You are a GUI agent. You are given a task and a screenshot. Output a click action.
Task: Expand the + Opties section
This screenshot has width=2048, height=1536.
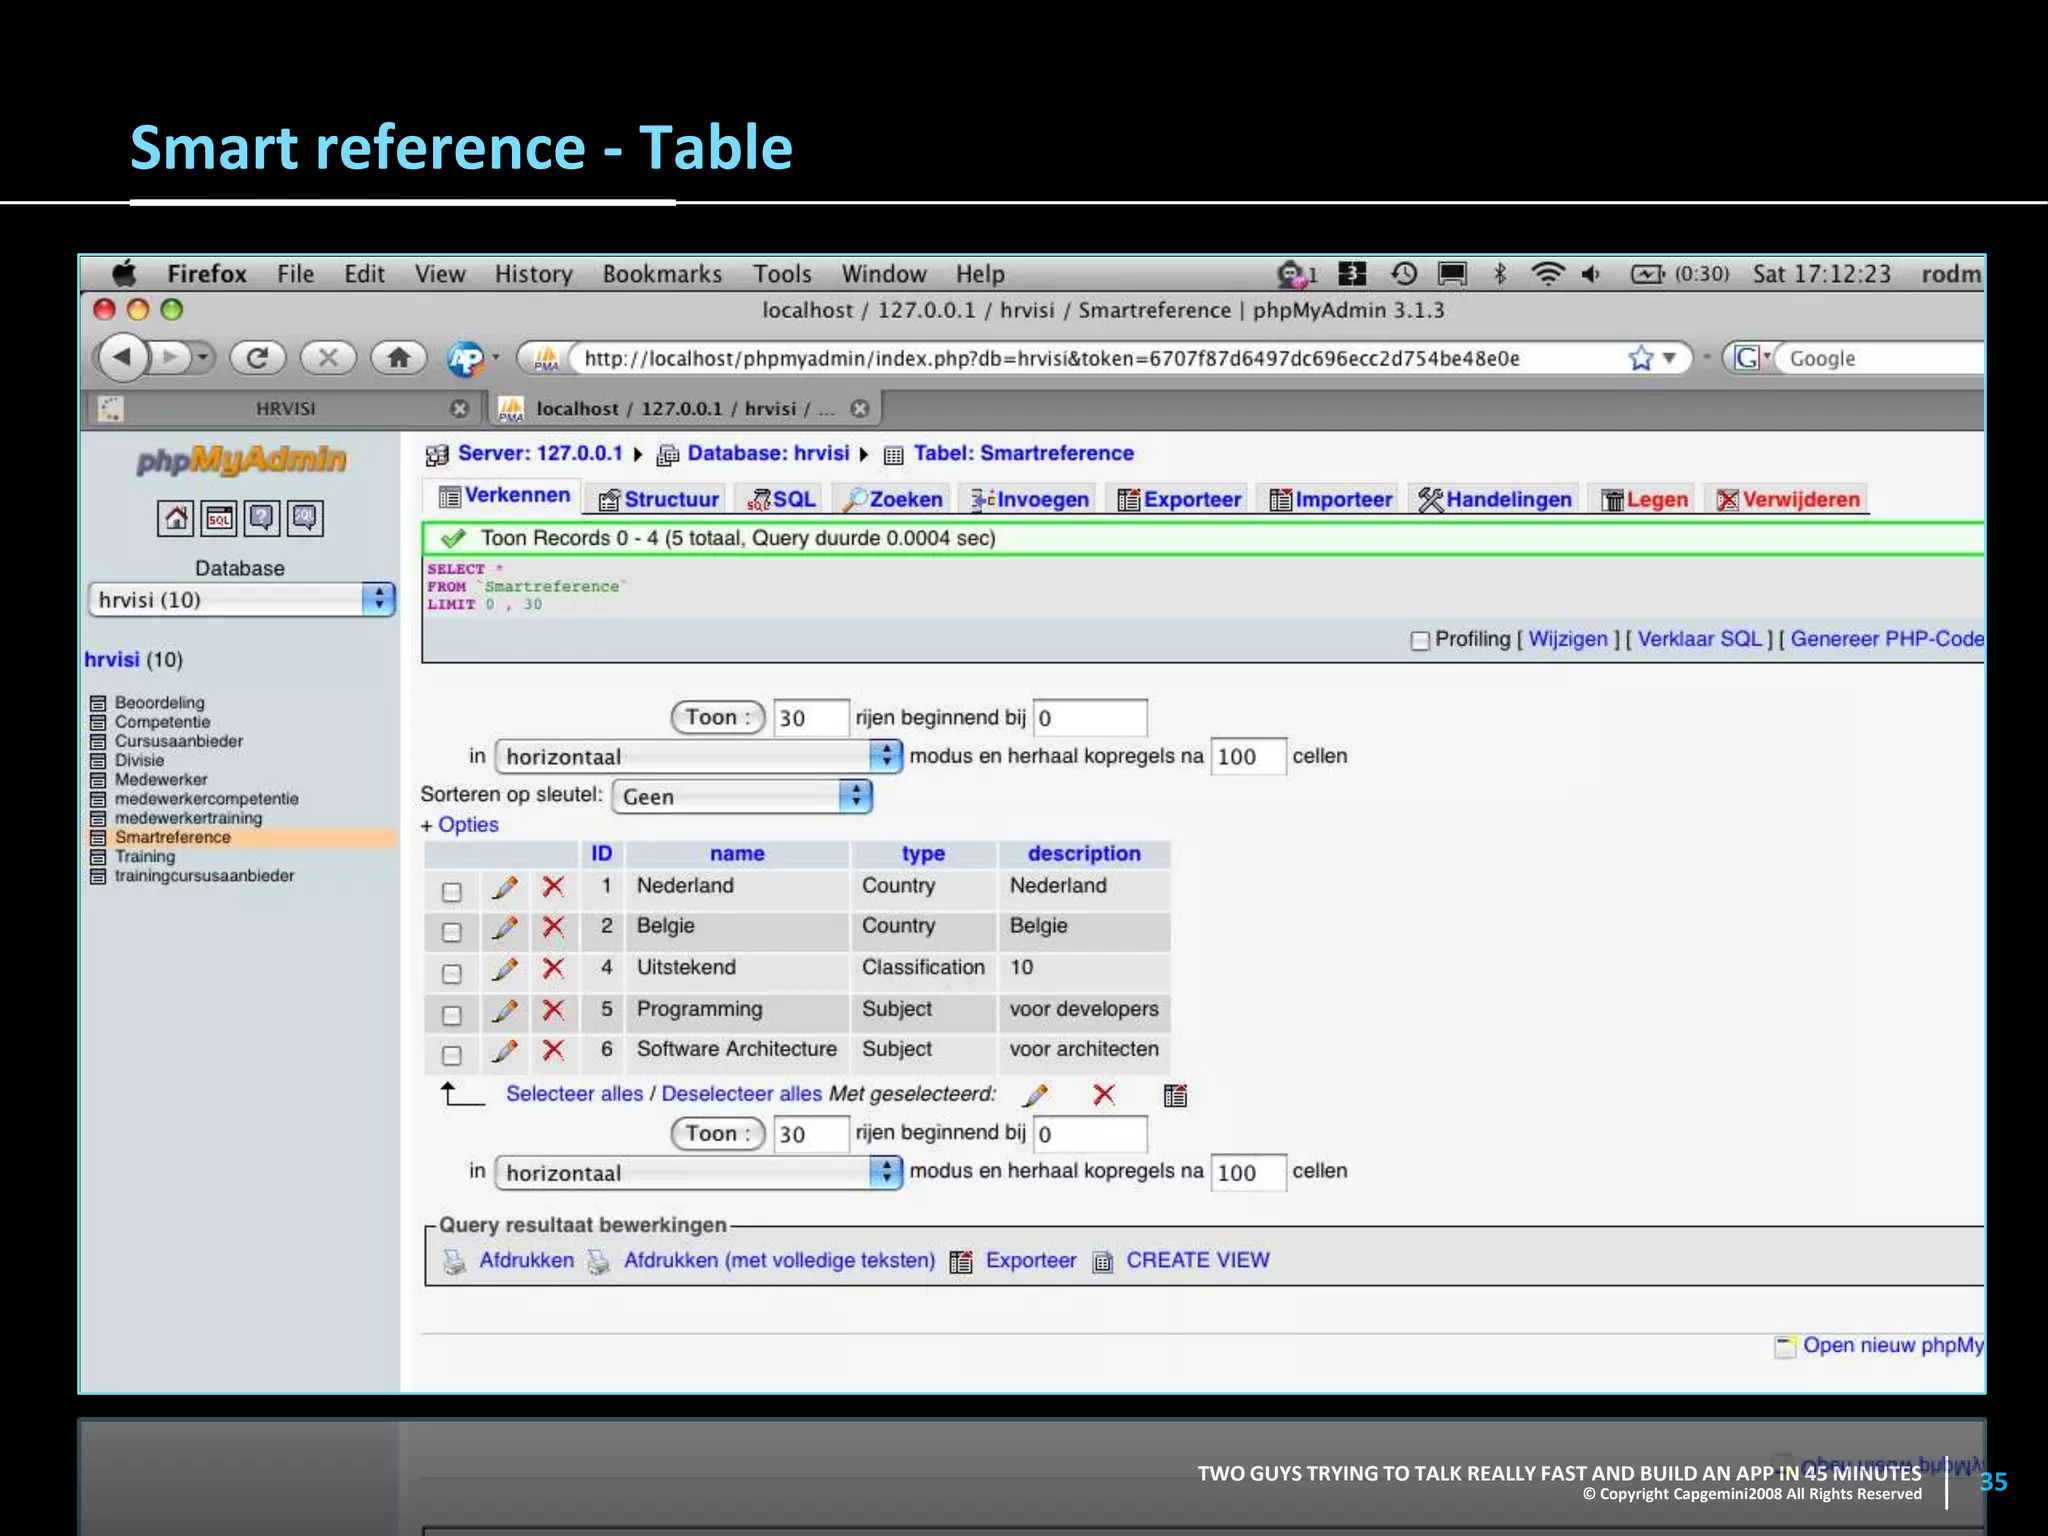point(460,825)
